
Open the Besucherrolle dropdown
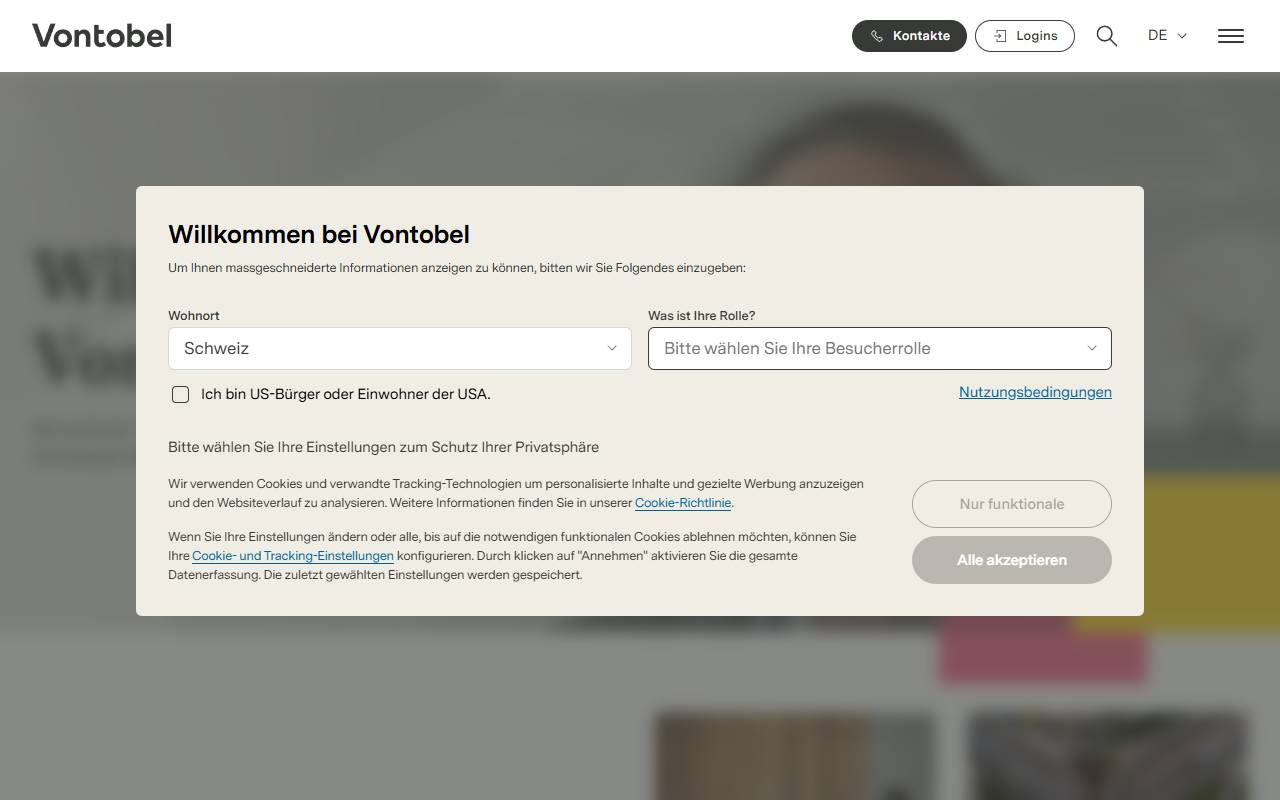[x=880, y=348]
